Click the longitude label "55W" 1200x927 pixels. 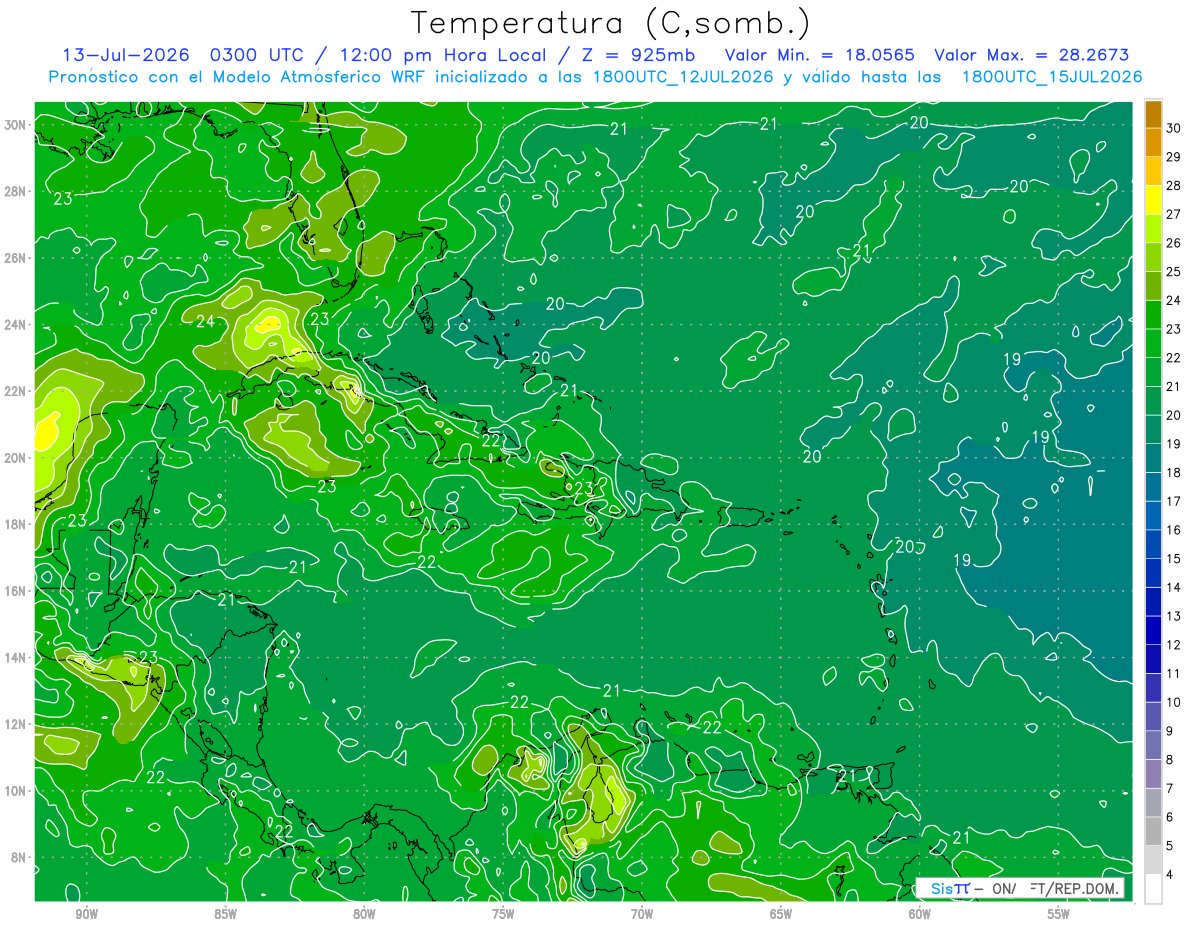(1059, 914)
